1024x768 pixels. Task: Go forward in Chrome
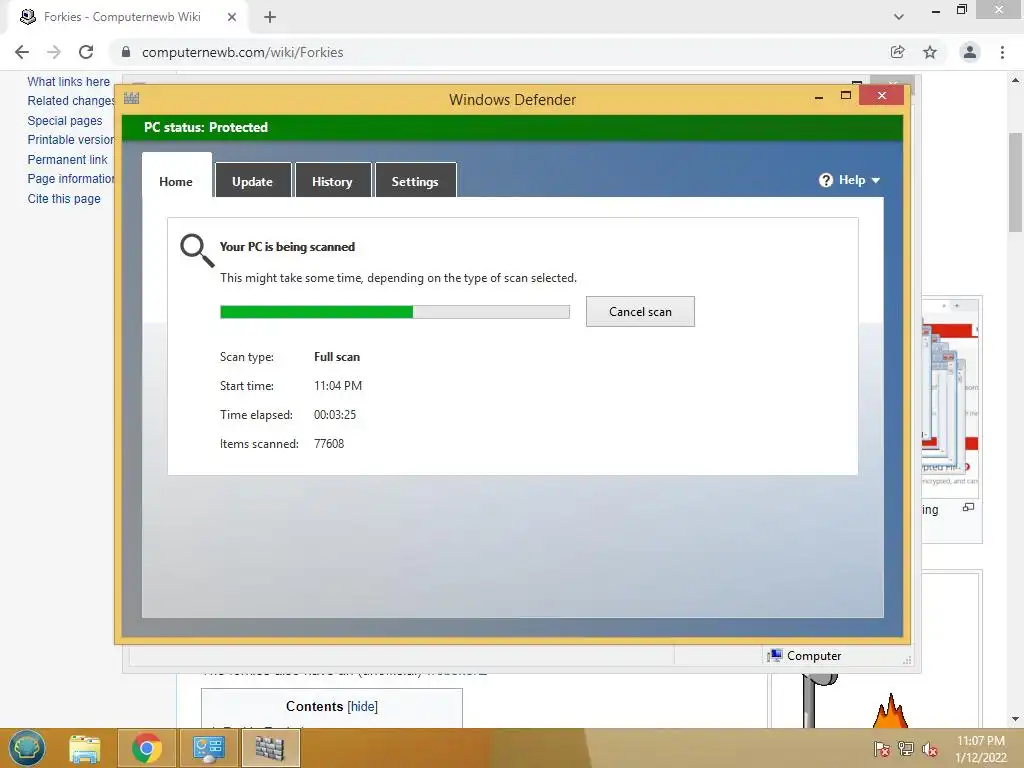(54, 52)
